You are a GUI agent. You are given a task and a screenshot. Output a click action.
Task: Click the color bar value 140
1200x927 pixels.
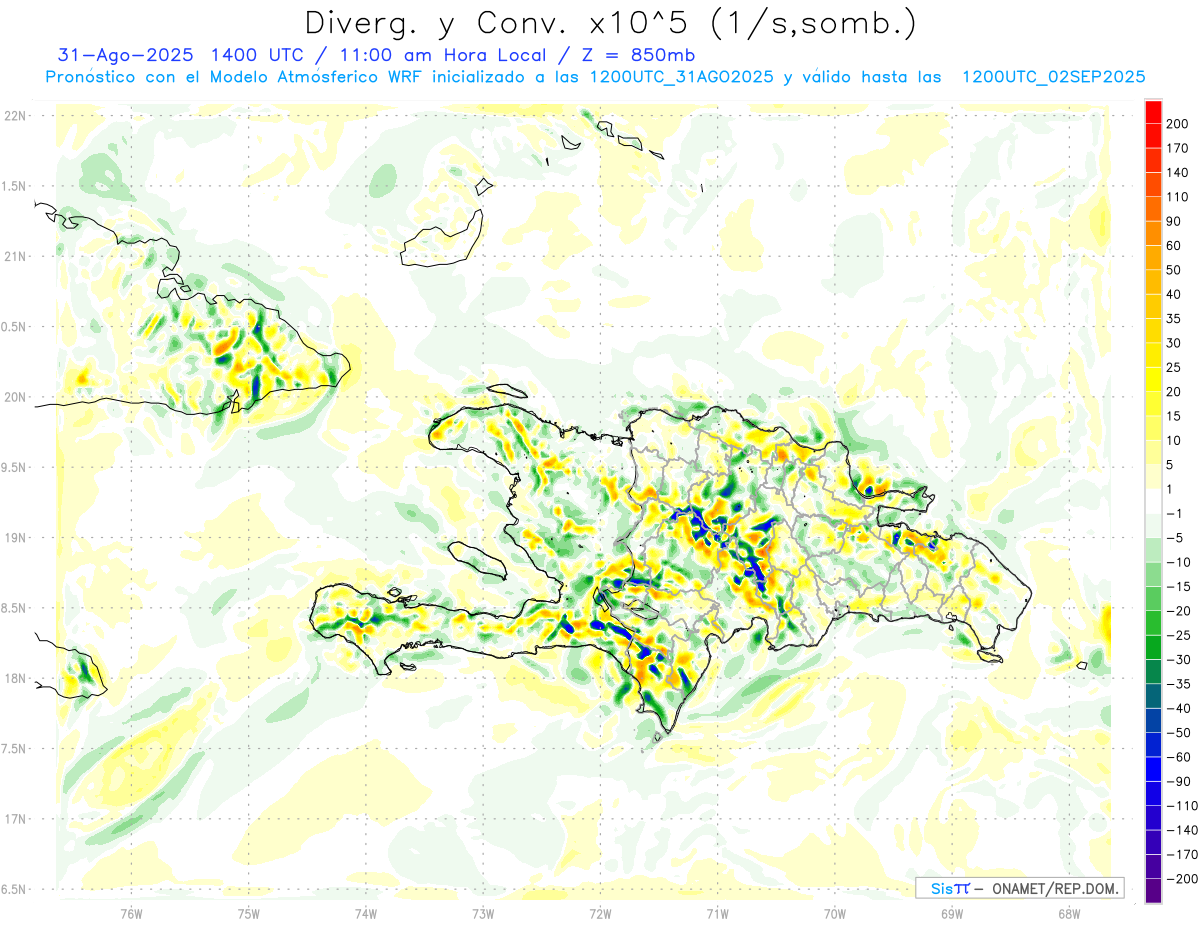click(x=1177, y=172)
